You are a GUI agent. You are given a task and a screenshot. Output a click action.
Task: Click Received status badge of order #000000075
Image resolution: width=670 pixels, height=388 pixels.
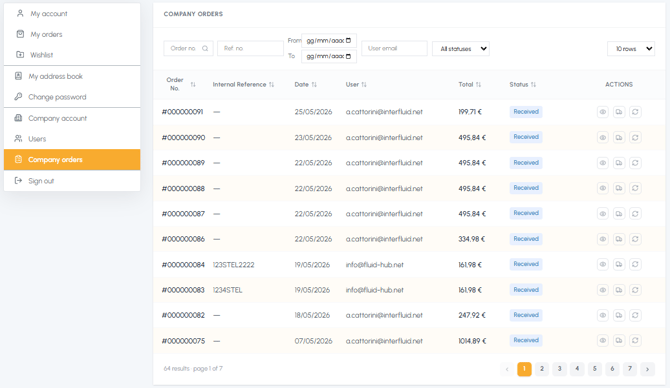(526, 341)
